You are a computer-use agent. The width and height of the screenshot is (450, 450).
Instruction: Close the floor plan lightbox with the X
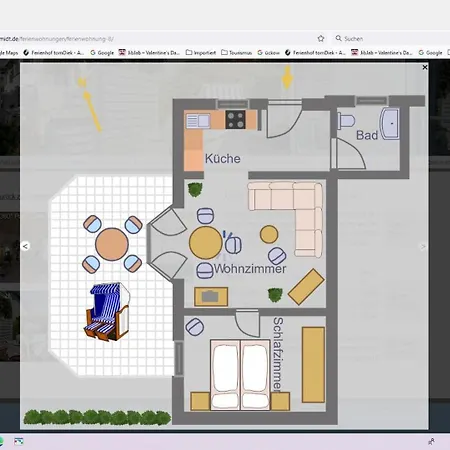click(425, 67)
